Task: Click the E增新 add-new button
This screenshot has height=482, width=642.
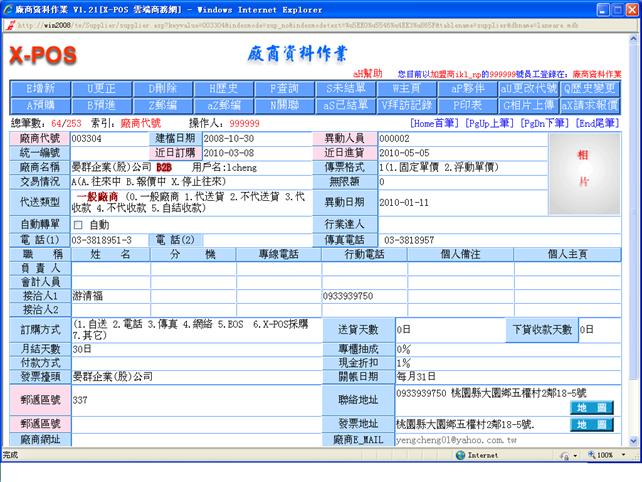Action: pos(40,88)
